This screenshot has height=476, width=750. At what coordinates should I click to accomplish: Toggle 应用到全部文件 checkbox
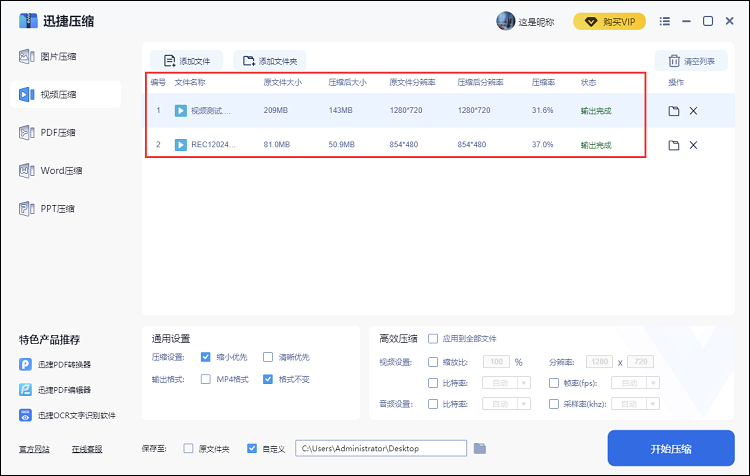tap(433, 339)
